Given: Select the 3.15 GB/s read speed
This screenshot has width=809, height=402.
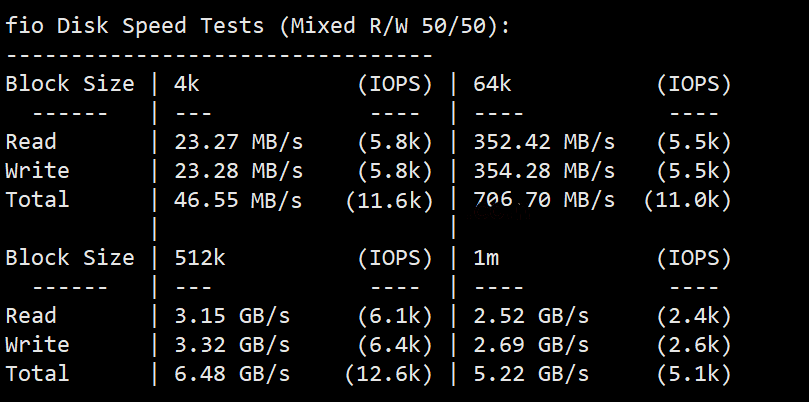Looking at the screenshot, I should [232, 316].
